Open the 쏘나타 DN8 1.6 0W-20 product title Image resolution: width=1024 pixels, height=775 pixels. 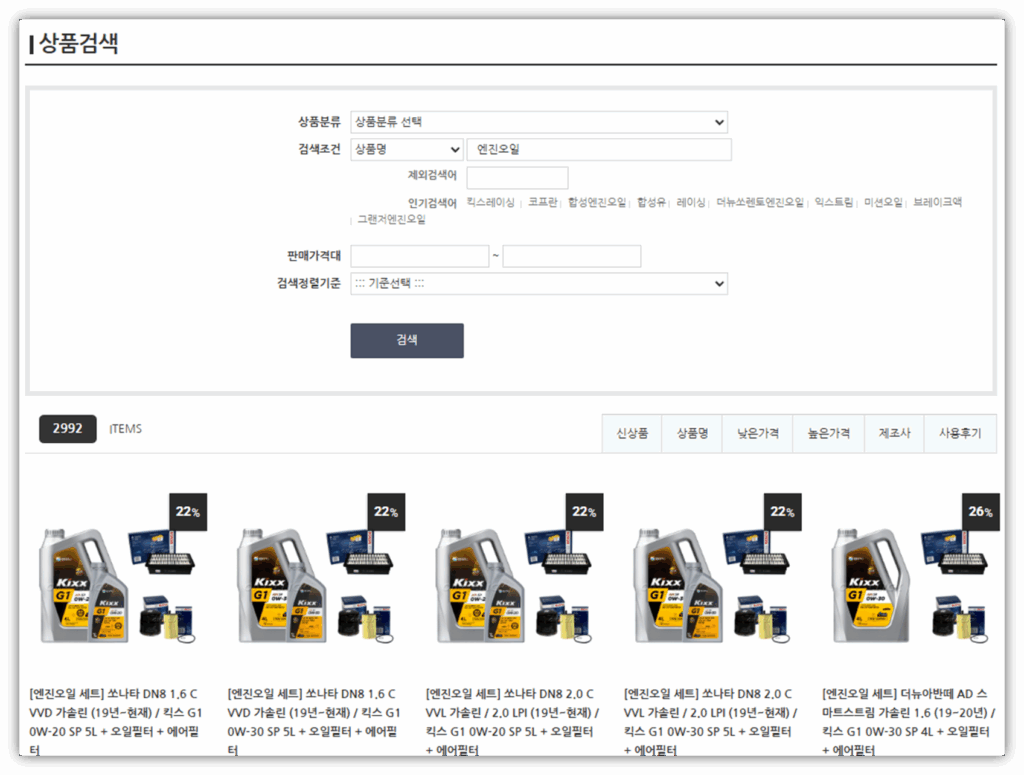click(x=115, y=713)
